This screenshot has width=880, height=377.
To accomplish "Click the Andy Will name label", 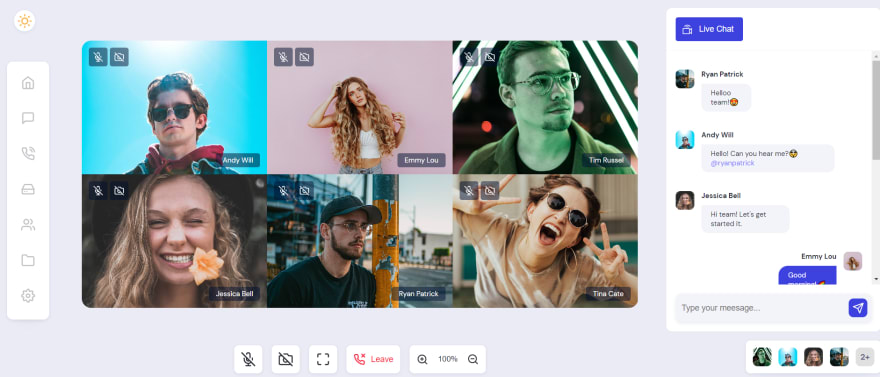I will [239, 160].
